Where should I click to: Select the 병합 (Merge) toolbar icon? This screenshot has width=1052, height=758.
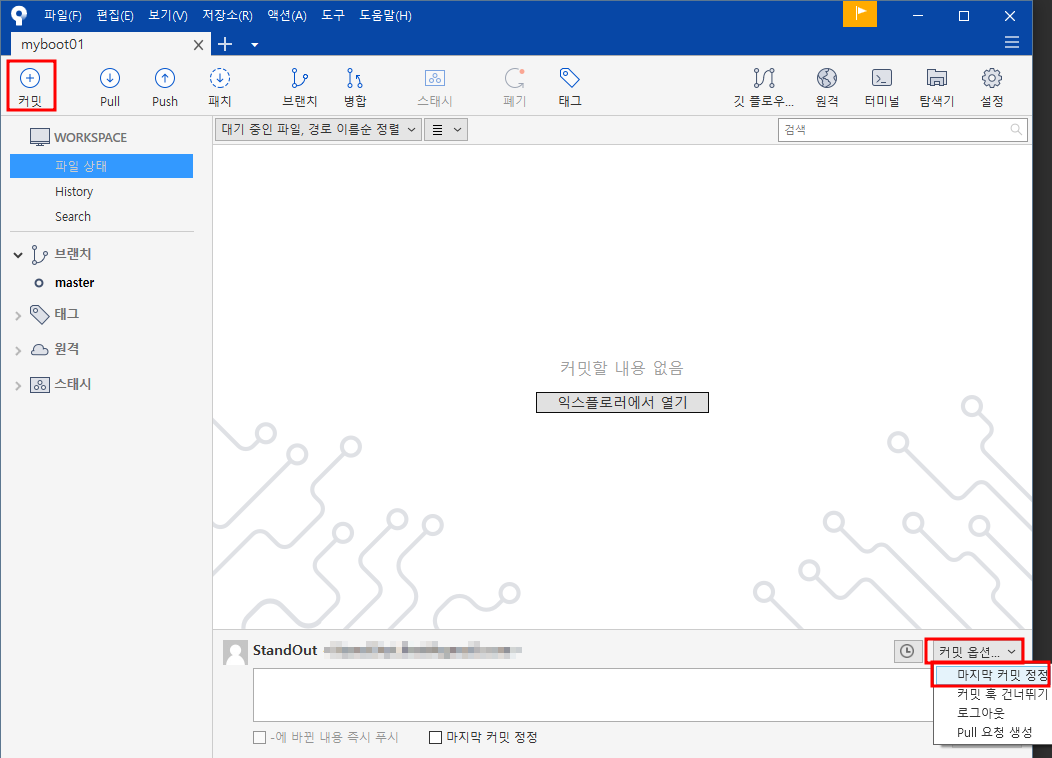[x=355, y=87]
